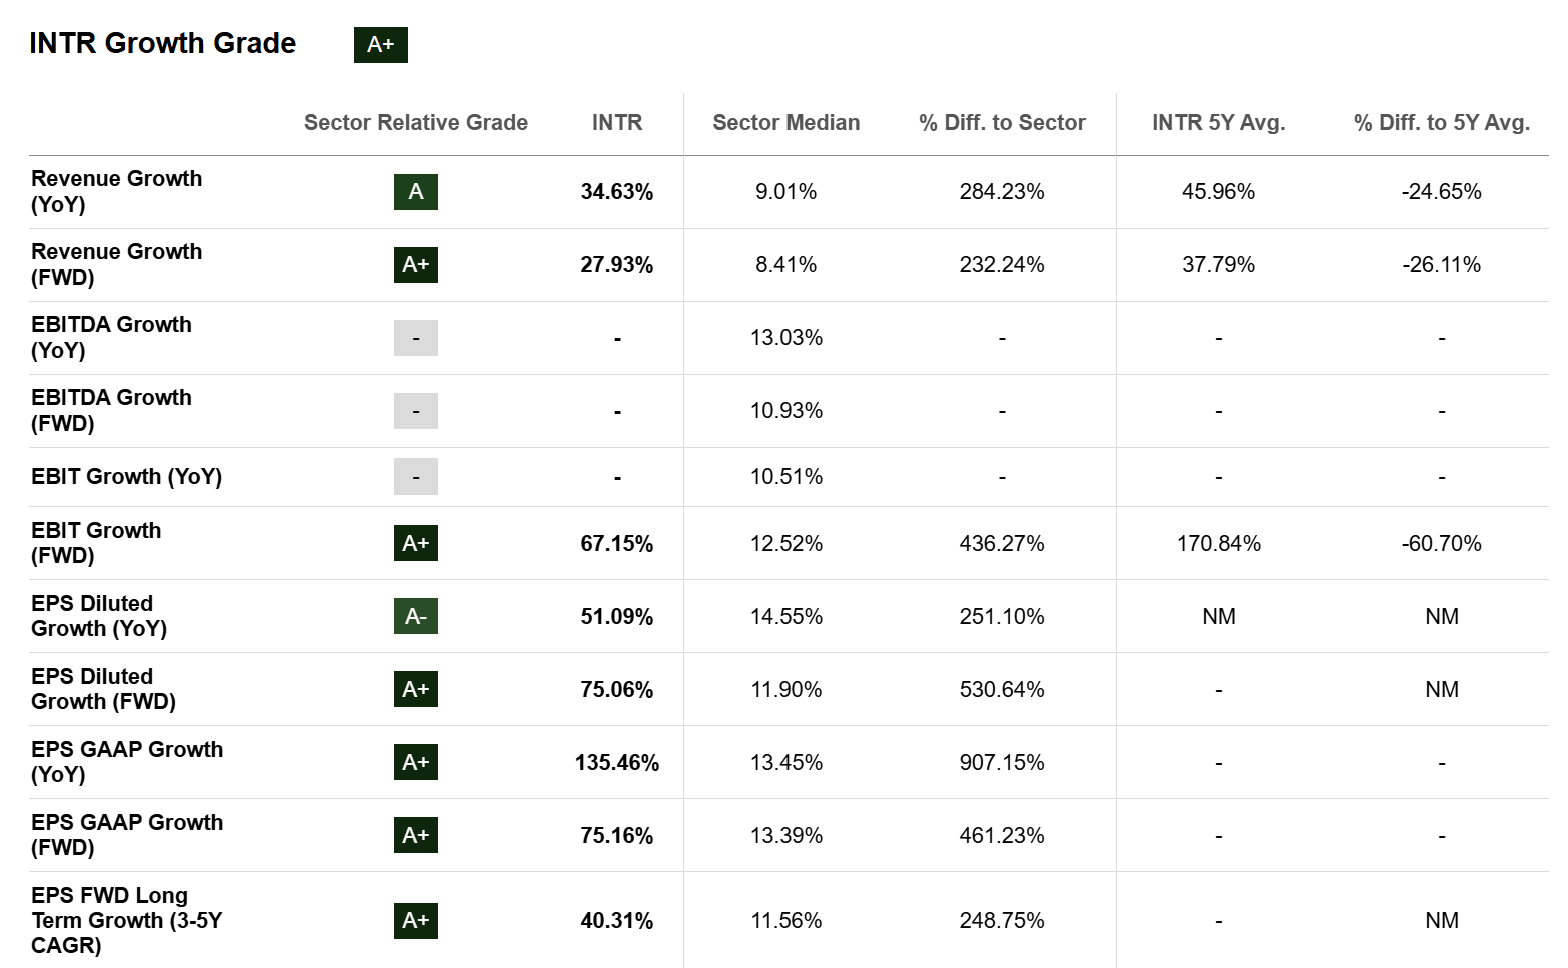The image size is (1568, 968).
Task: Click the gray dash badge for EBITDA Growth (YoY)
Action: (x=415, y=338)
